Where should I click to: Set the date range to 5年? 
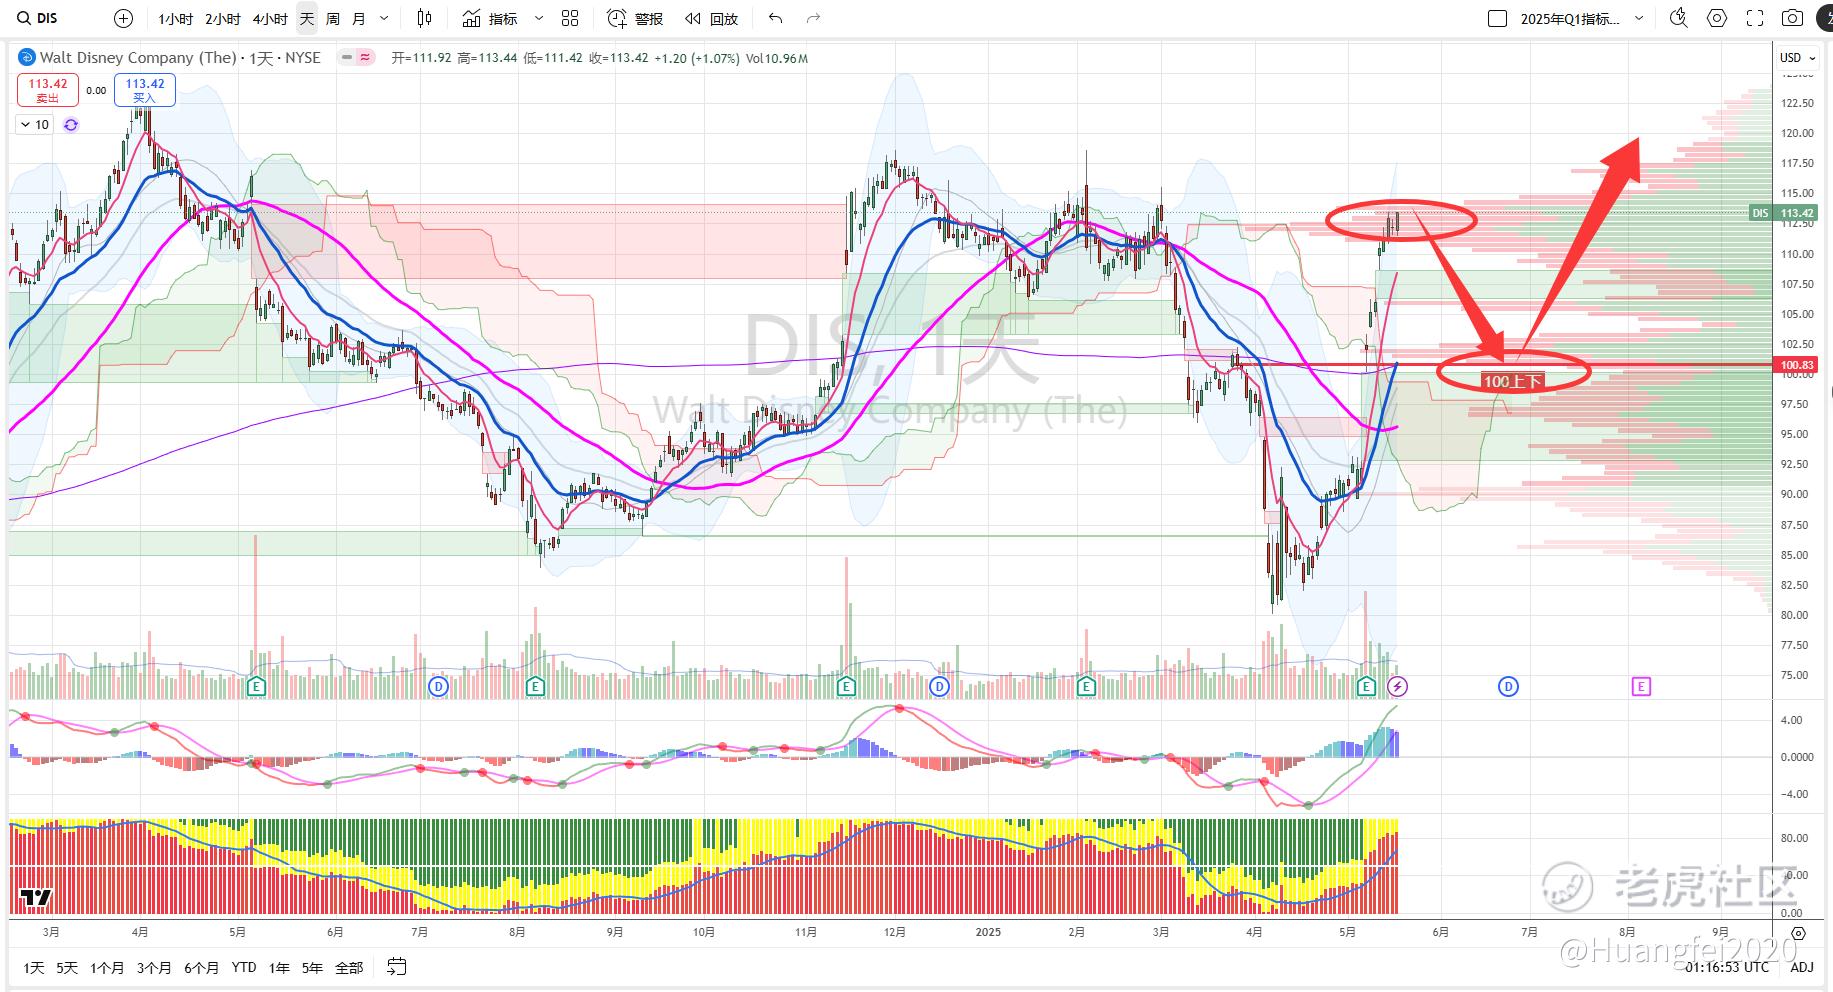click(312, 967)
